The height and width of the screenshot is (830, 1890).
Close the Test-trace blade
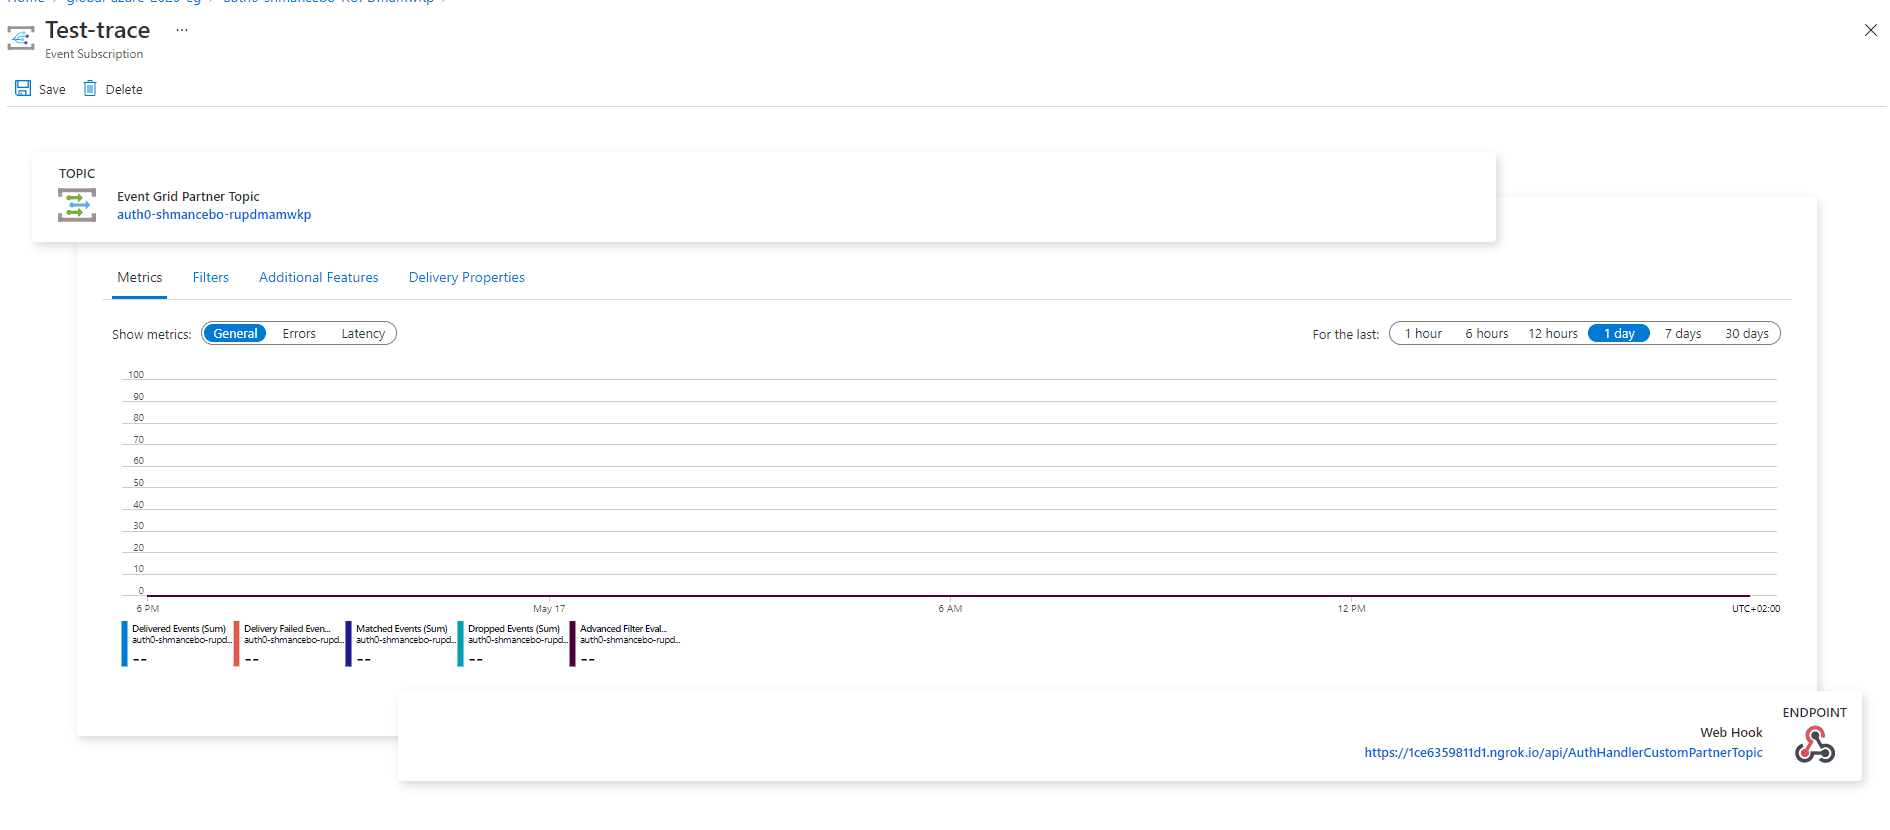coord(1870,30)
